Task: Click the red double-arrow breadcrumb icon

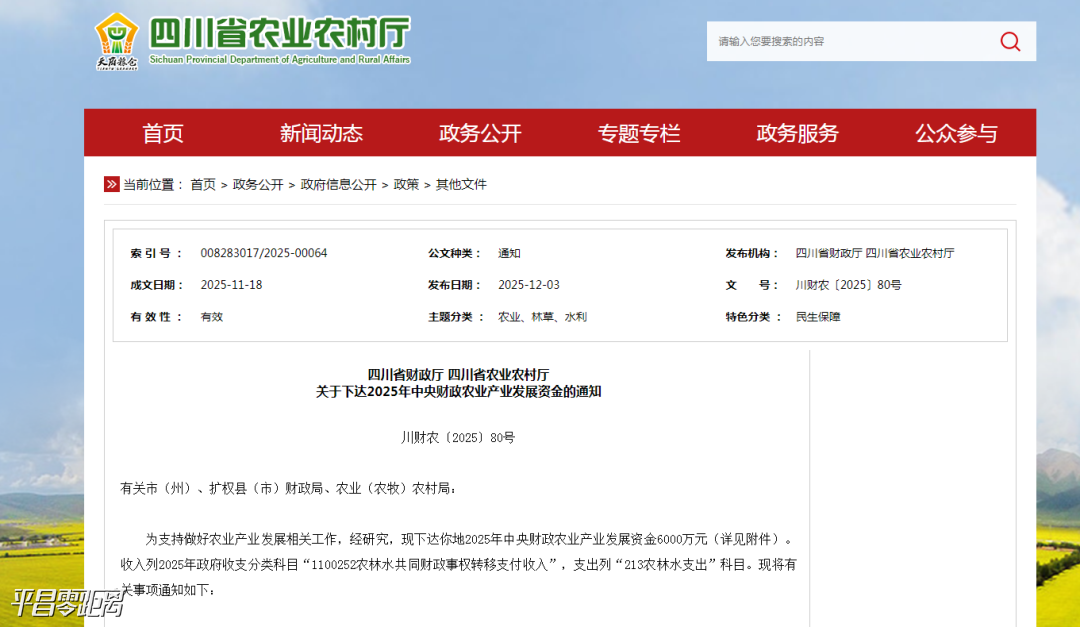Action: click(111, 184)
